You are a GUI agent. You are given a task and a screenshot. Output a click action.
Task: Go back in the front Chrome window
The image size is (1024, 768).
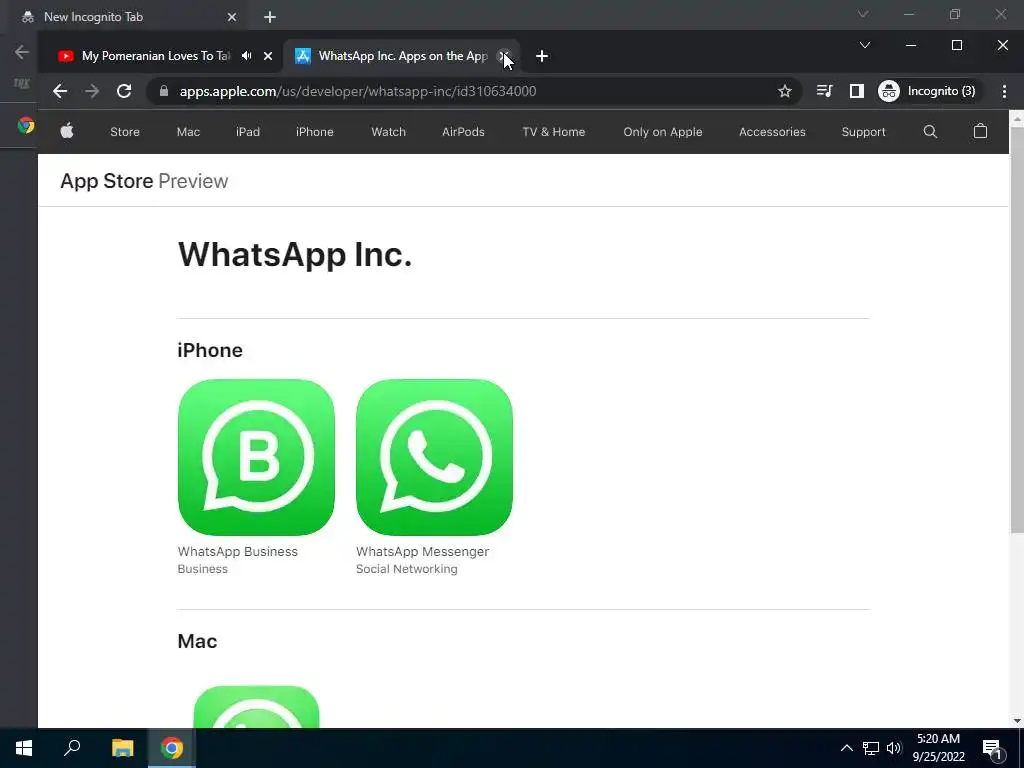[60, 91]
